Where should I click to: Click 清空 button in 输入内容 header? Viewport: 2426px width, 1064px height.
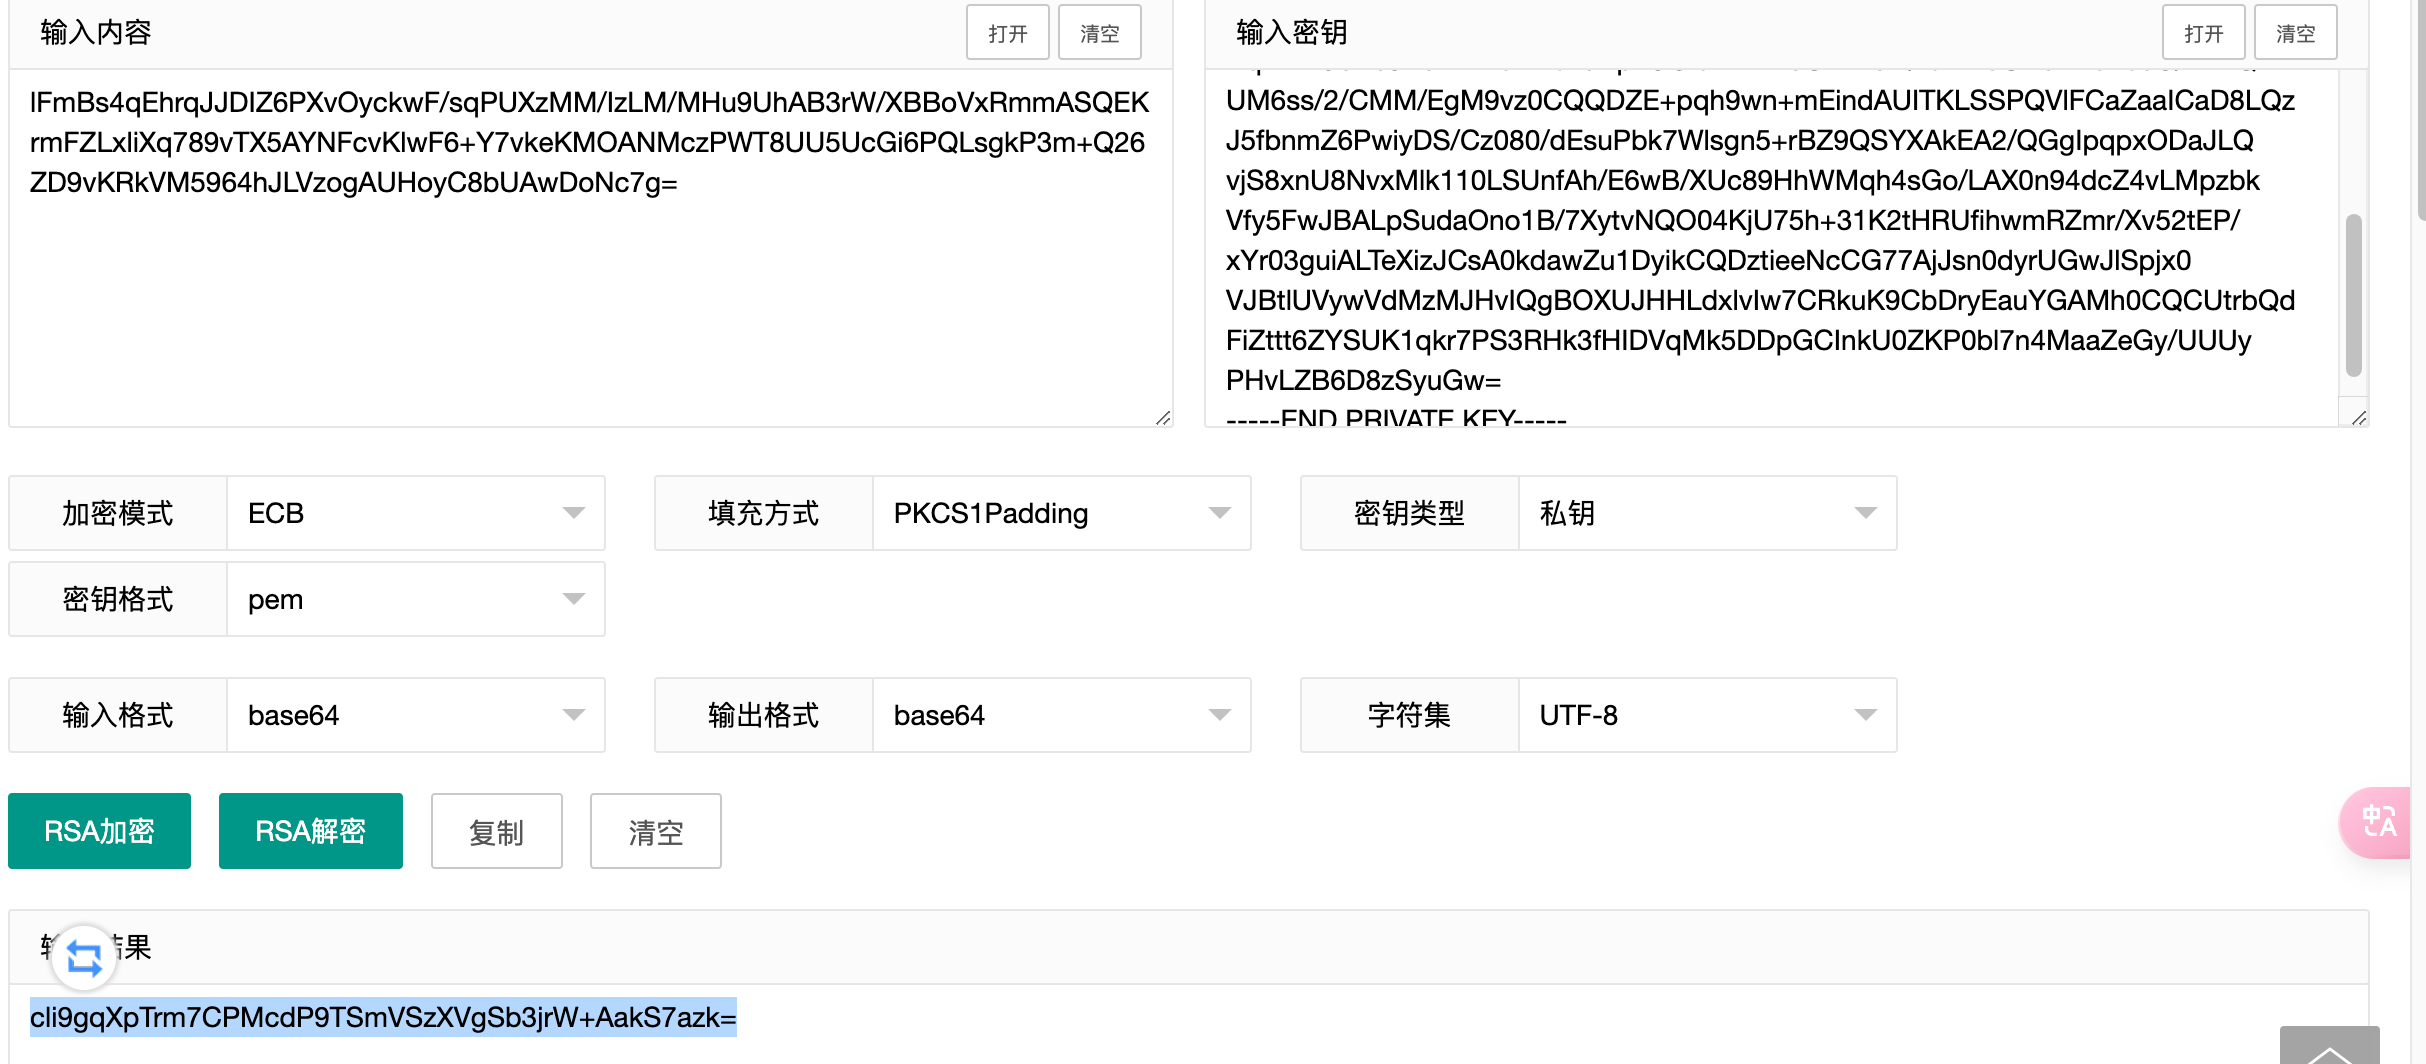click(x=1100, y=33)
